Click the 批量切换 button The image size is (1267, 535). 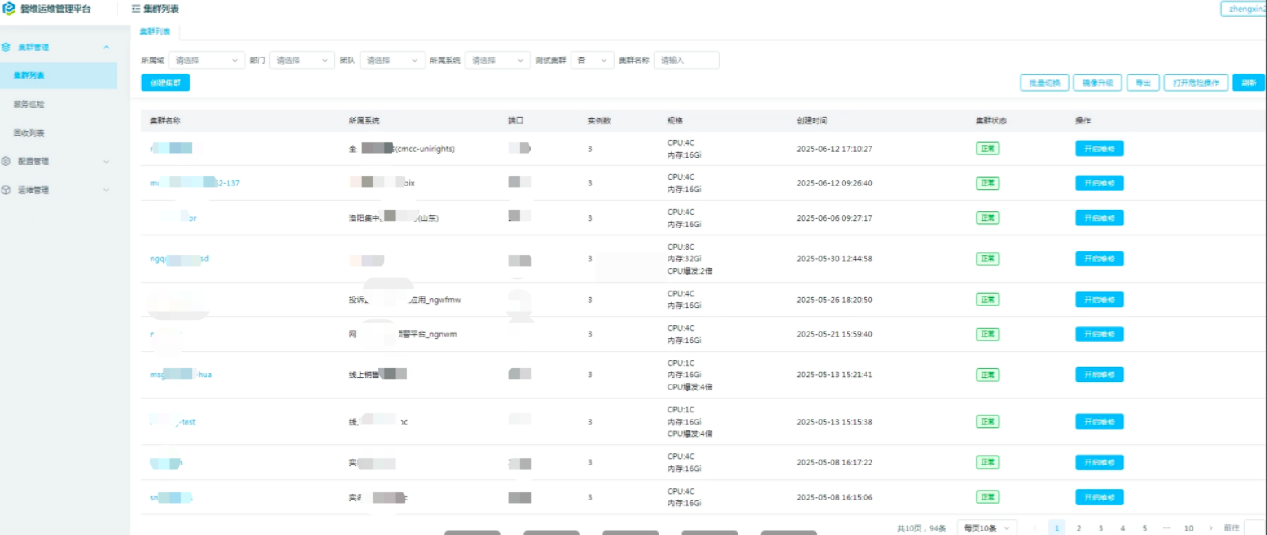[1044, 83]
